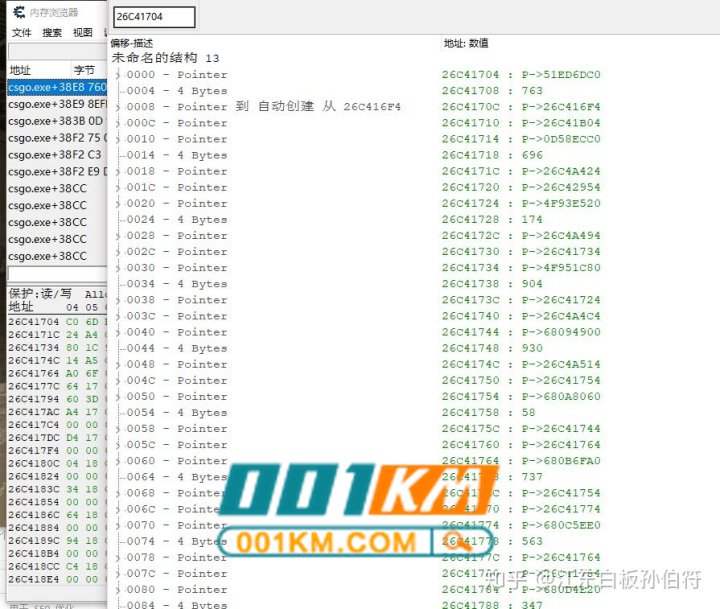Expand the 002C - Pointer node
The image size is (720, 609).
118,252
